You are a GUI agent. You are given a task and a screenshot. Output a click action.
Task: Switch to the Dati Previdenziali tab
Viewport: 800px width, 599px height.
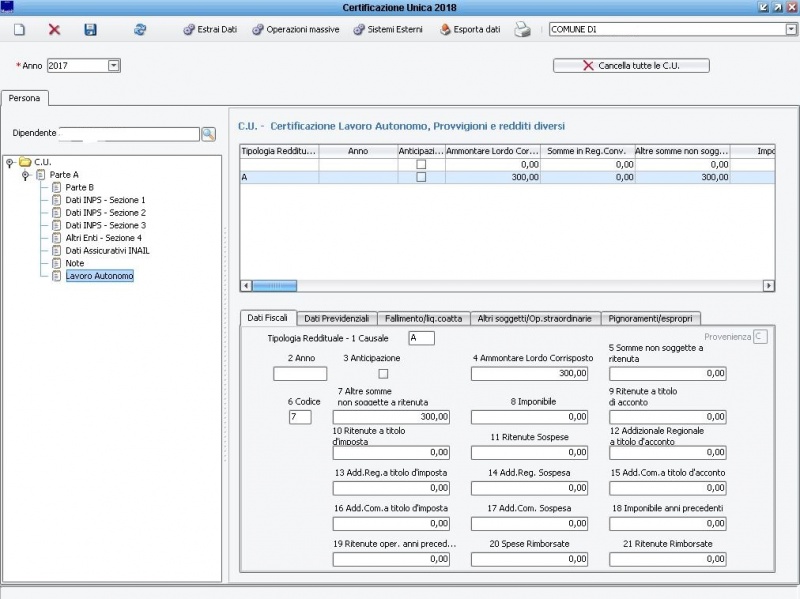point(336,318)
